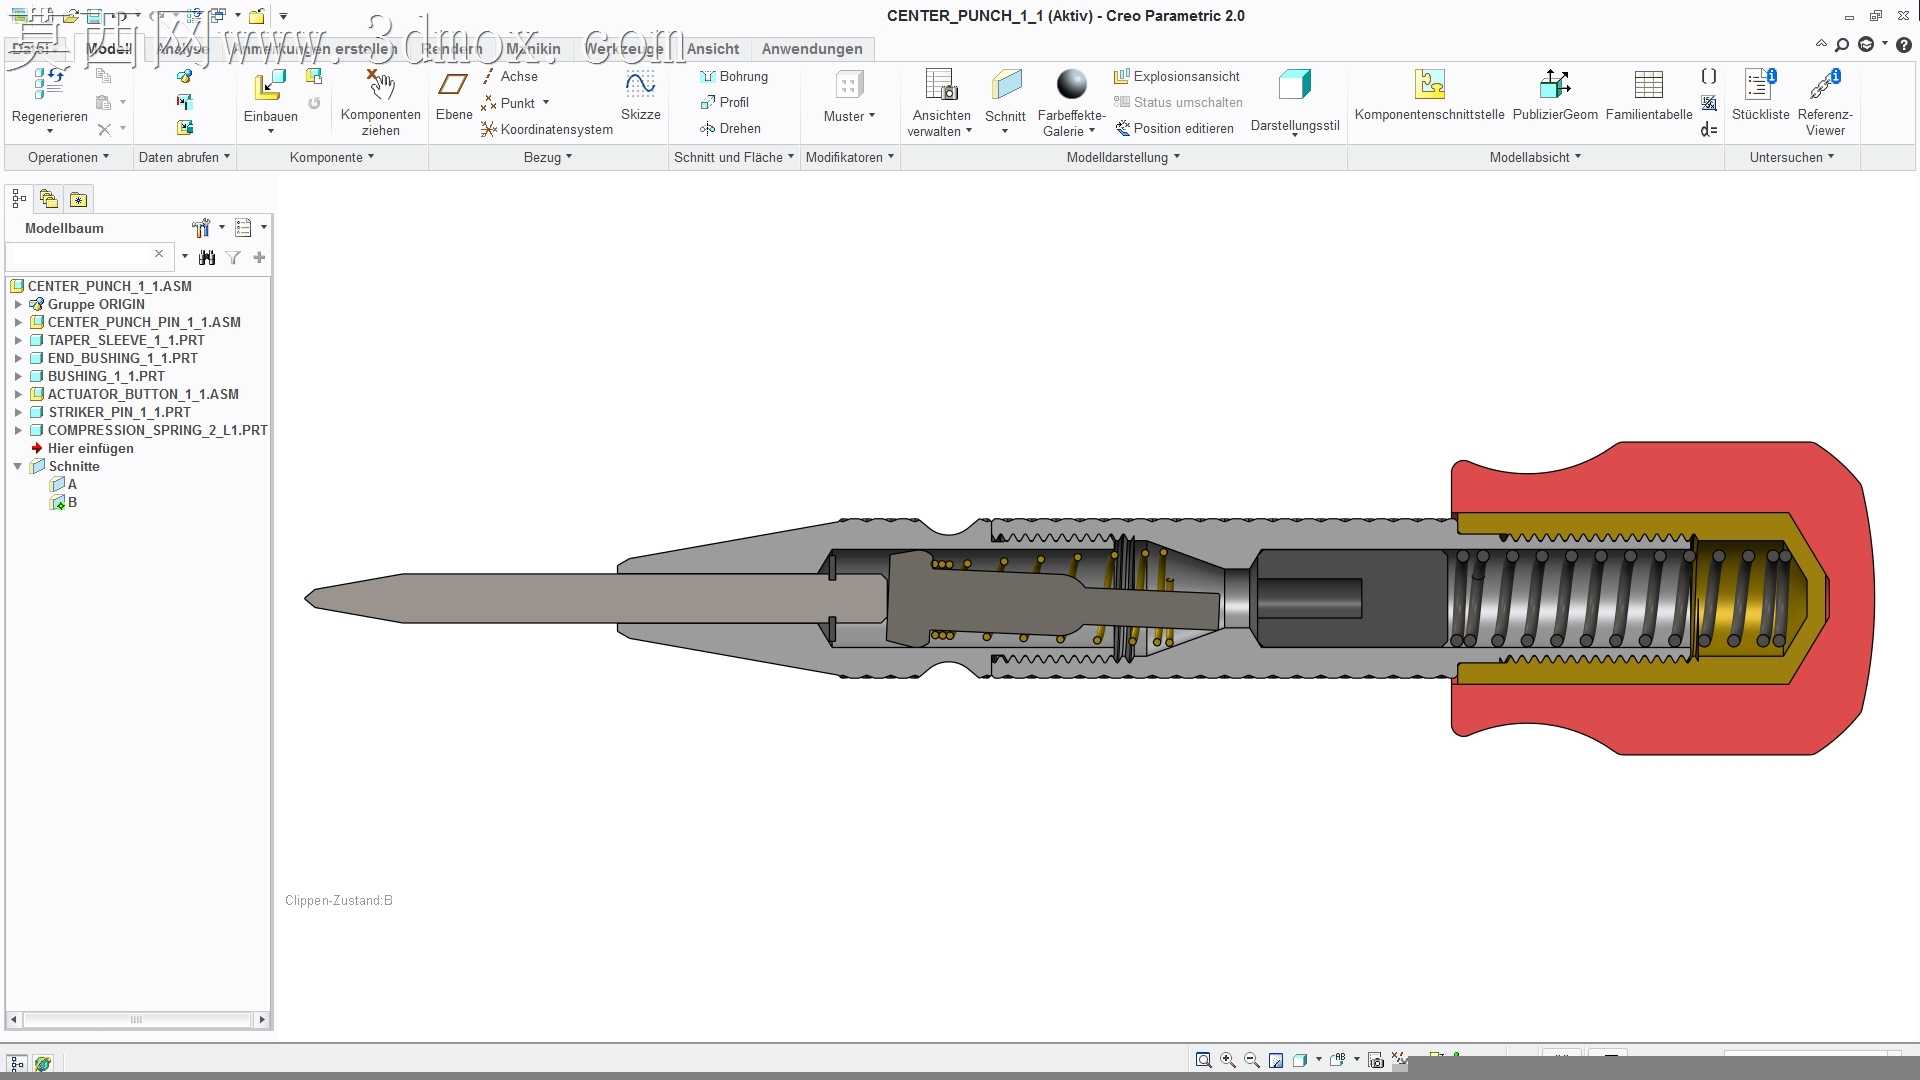Click the refit zoom icon in bottom toolbar
The height and width of the screenshot is (1080, 1920).
tap(1204, 1060)
